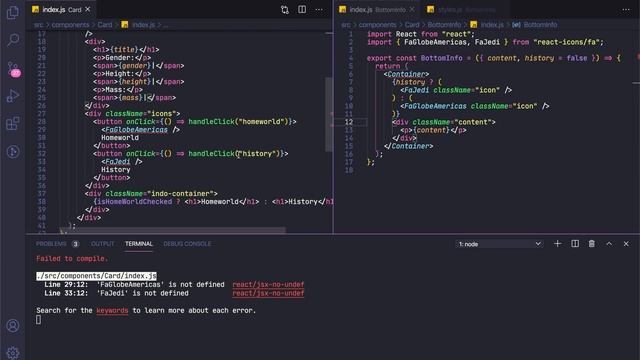Screen dimensions: 640x360
Task: Open the Accounts menu icon
Action: tap(13, 326)
